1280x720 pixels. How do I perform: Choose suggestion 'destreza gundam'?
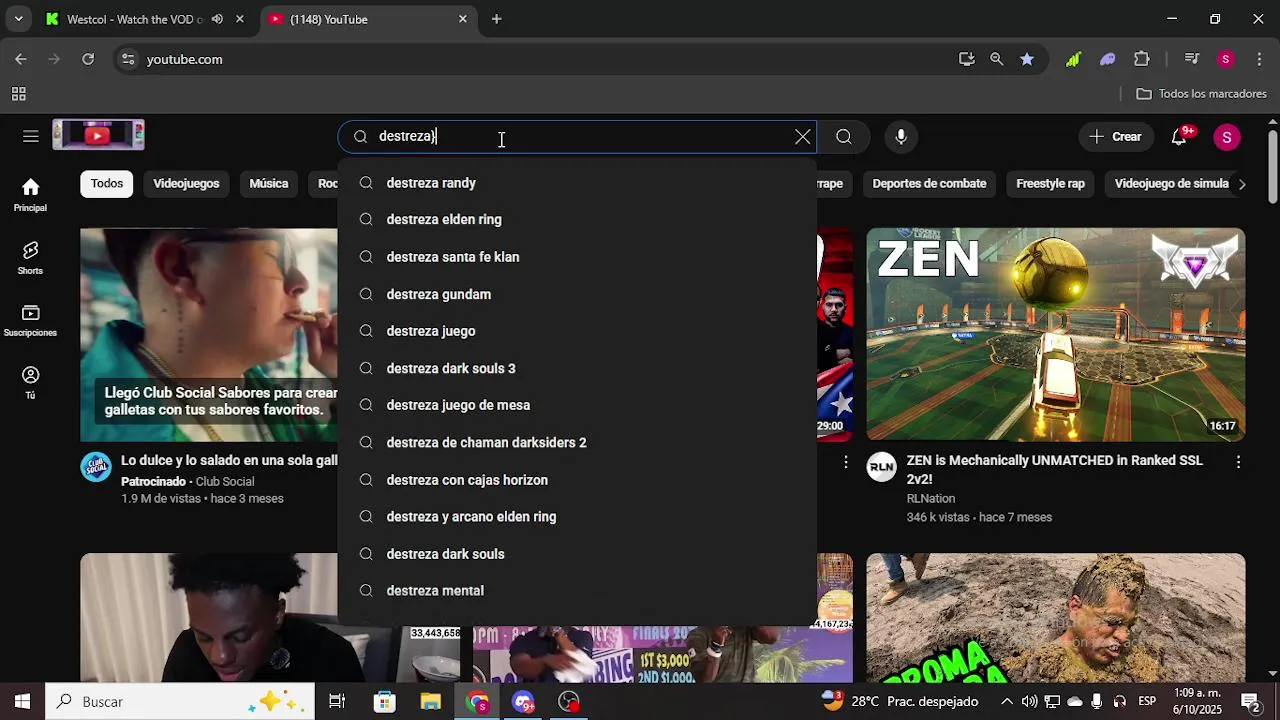[577, 294]
